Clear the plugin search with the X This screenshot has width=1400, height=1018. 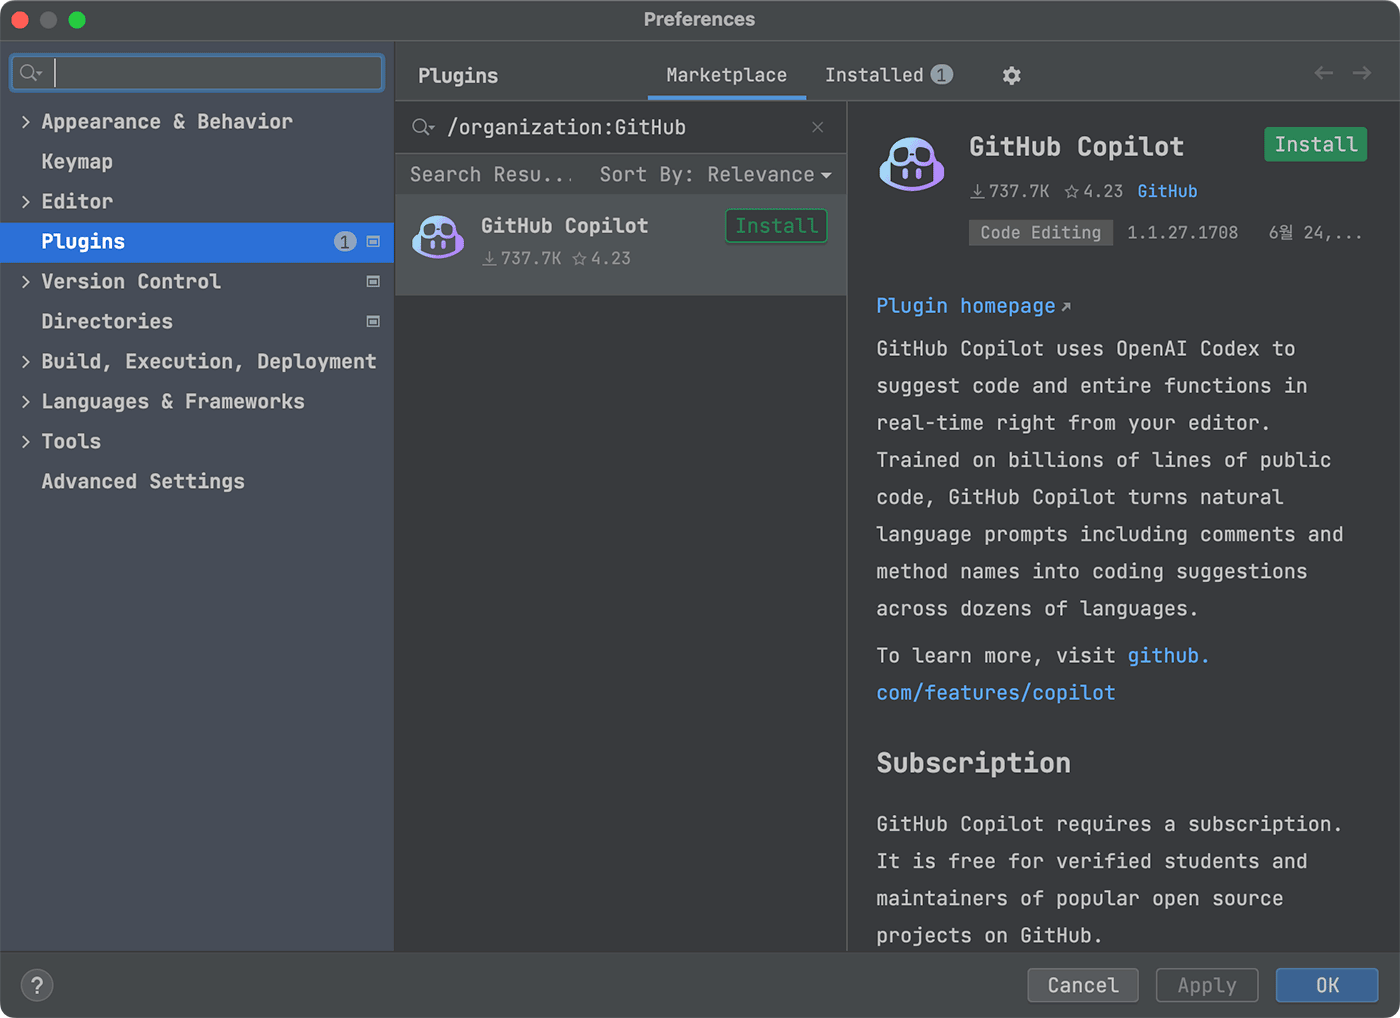[x=817, y=127]
